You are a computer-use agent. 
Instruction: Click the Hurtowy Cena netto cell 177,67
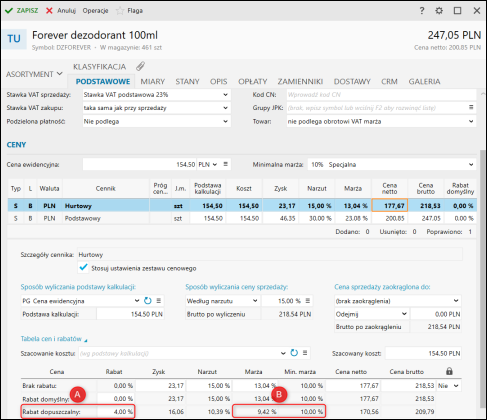coord(390,206)
